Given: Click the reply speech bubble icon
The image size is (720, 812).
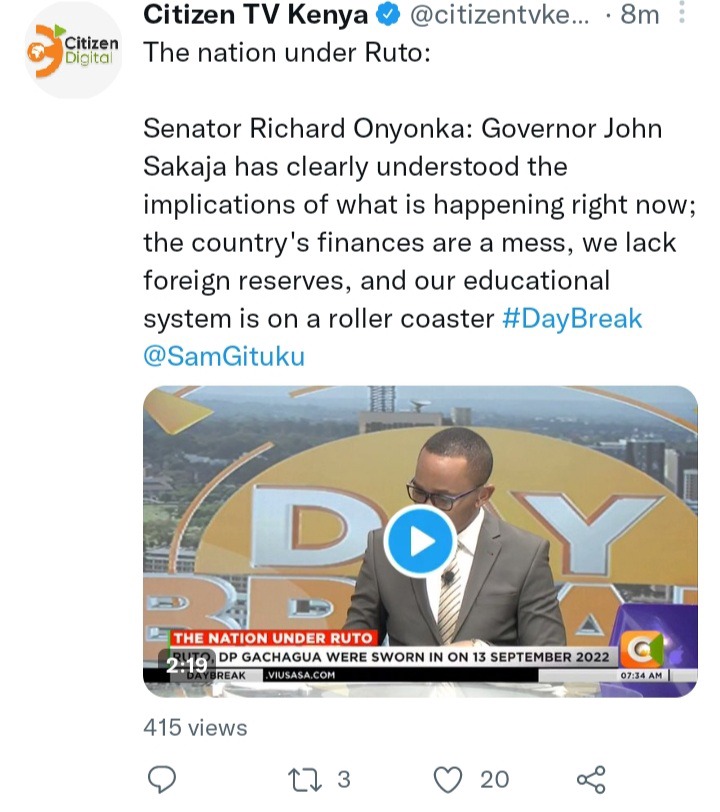Looking at the screenshot, I should point(162,779).
